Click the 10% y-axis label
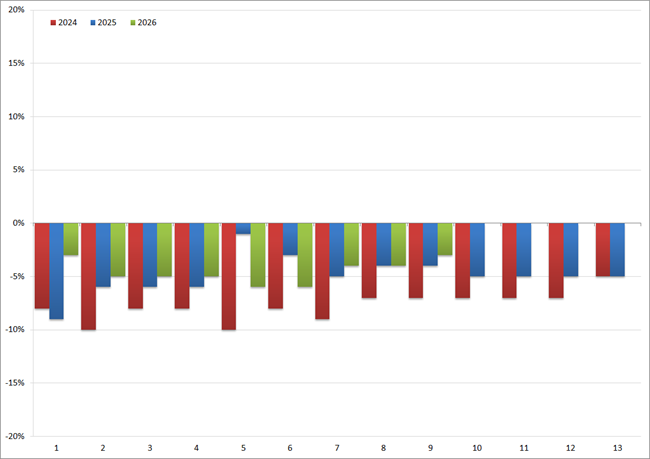650x459 pixels. click(17, 117)
